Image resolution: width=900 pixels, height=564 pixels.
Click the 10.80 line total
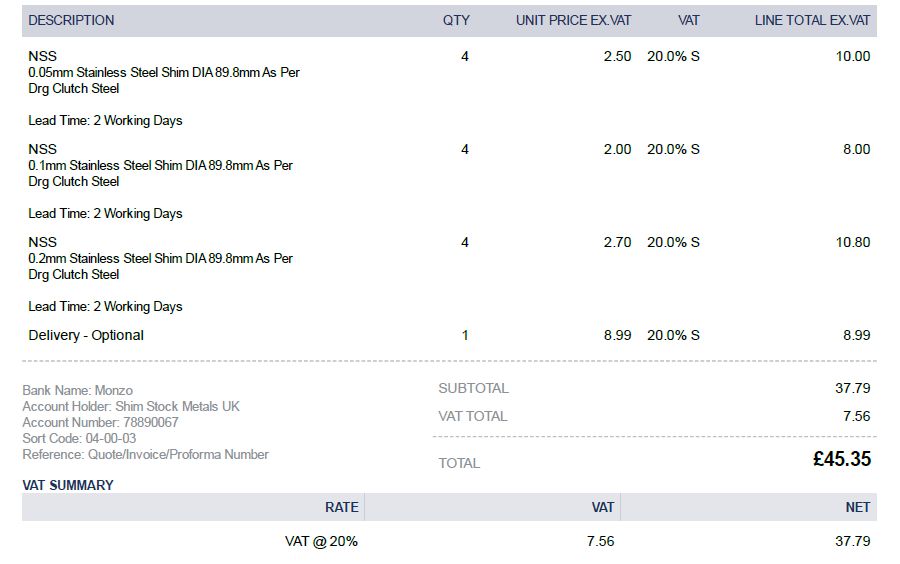pyautogui.click(x=852, y=243)
